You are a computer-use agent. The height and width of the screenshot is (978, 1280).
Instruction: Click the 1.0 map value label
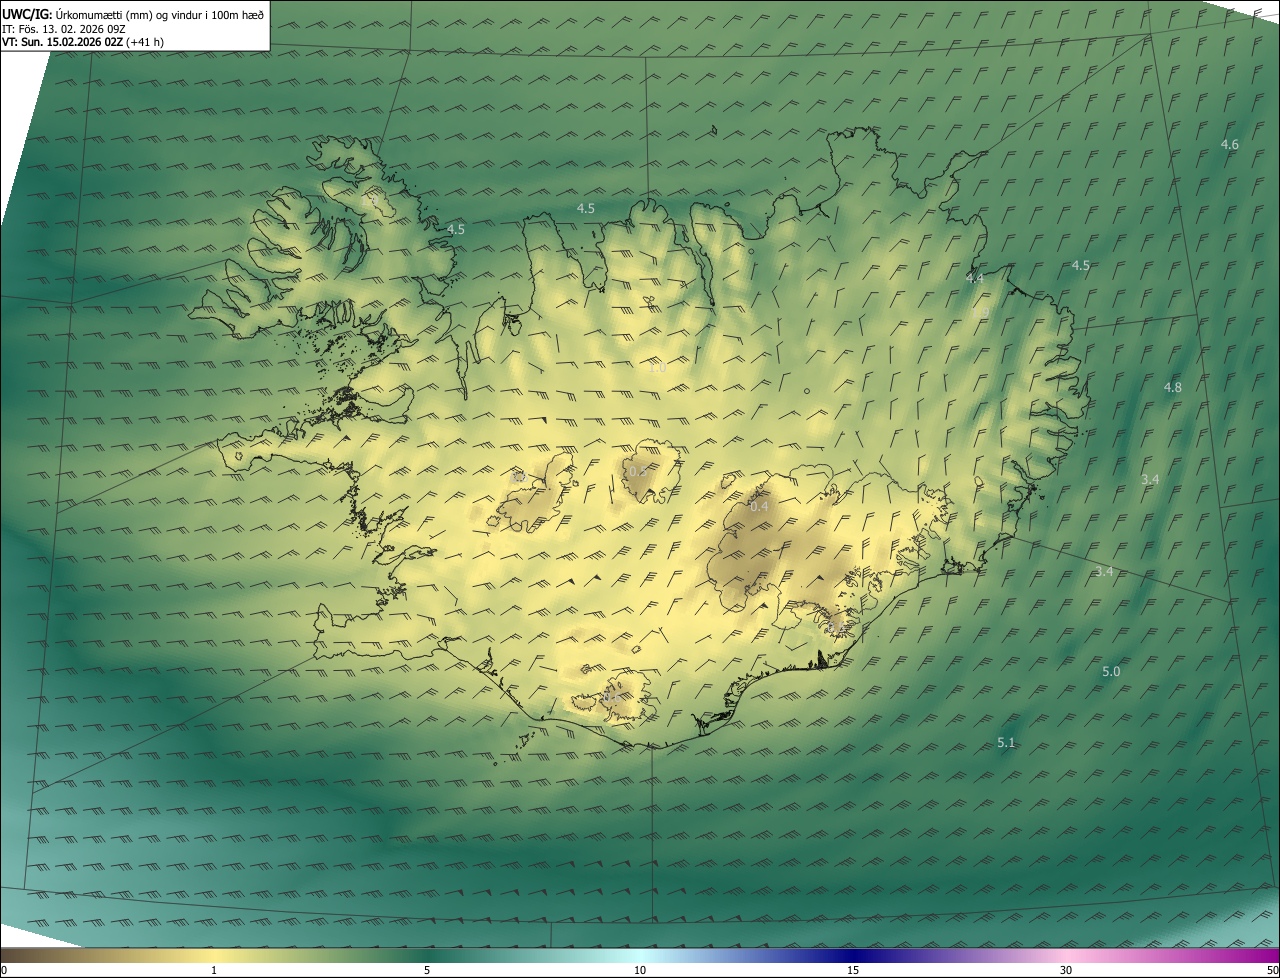click(x=657, y=368)
